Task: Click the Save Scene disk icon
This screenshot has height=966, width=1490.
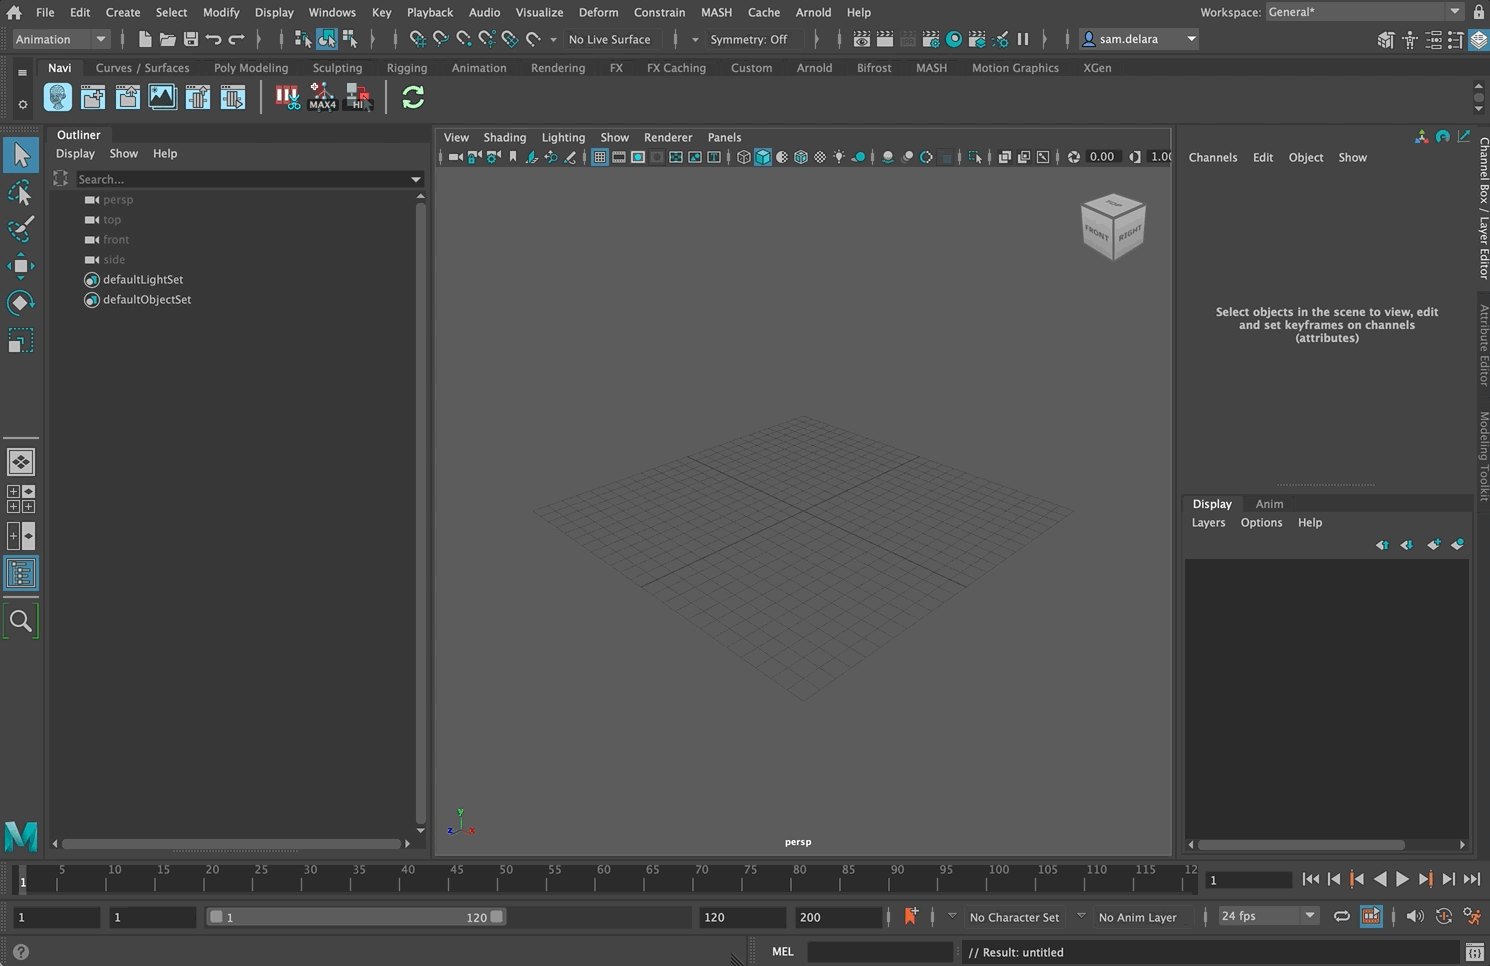Action: pyautogui.click(x=190, y=39)
